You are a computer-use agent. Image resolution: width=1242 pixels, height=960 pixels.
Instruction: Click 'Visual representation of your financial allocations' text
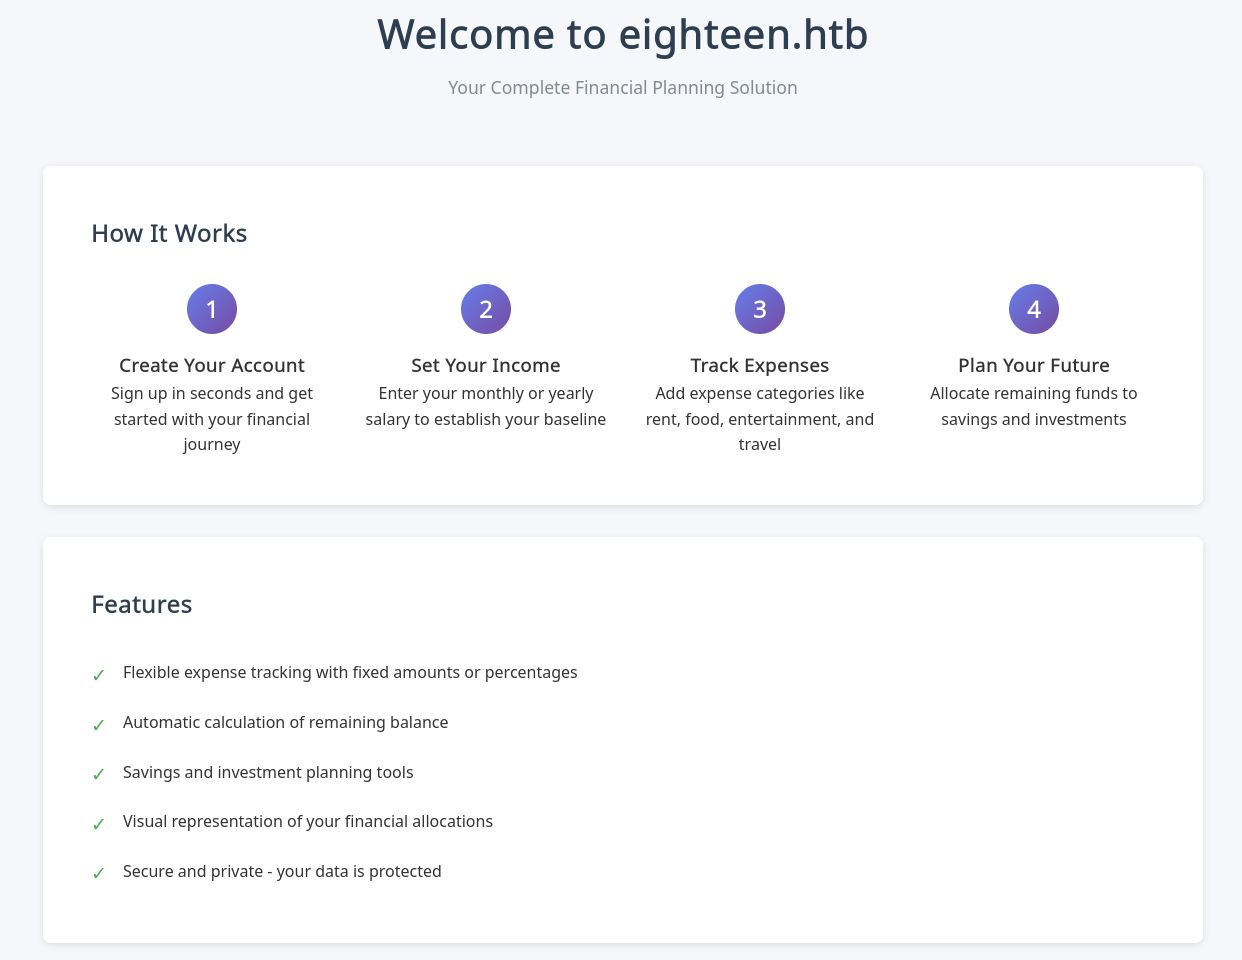click(308, 822)
